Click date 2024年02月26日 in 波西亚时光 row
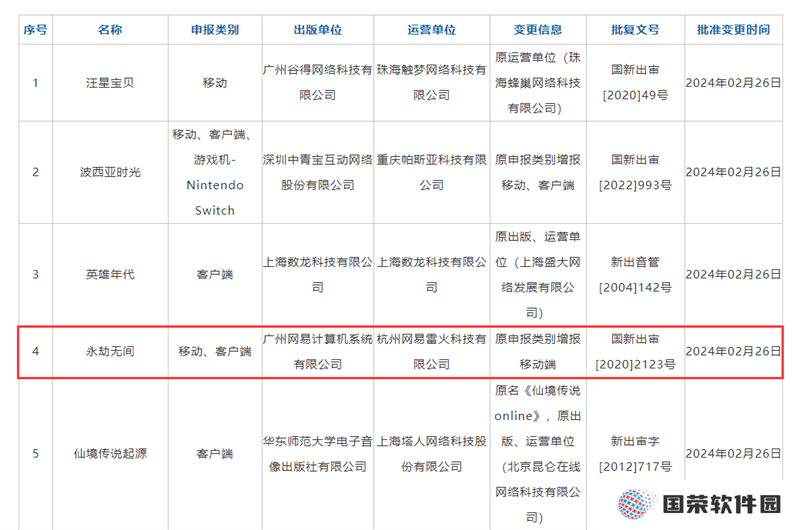800x530 pixels. (733, 172)
